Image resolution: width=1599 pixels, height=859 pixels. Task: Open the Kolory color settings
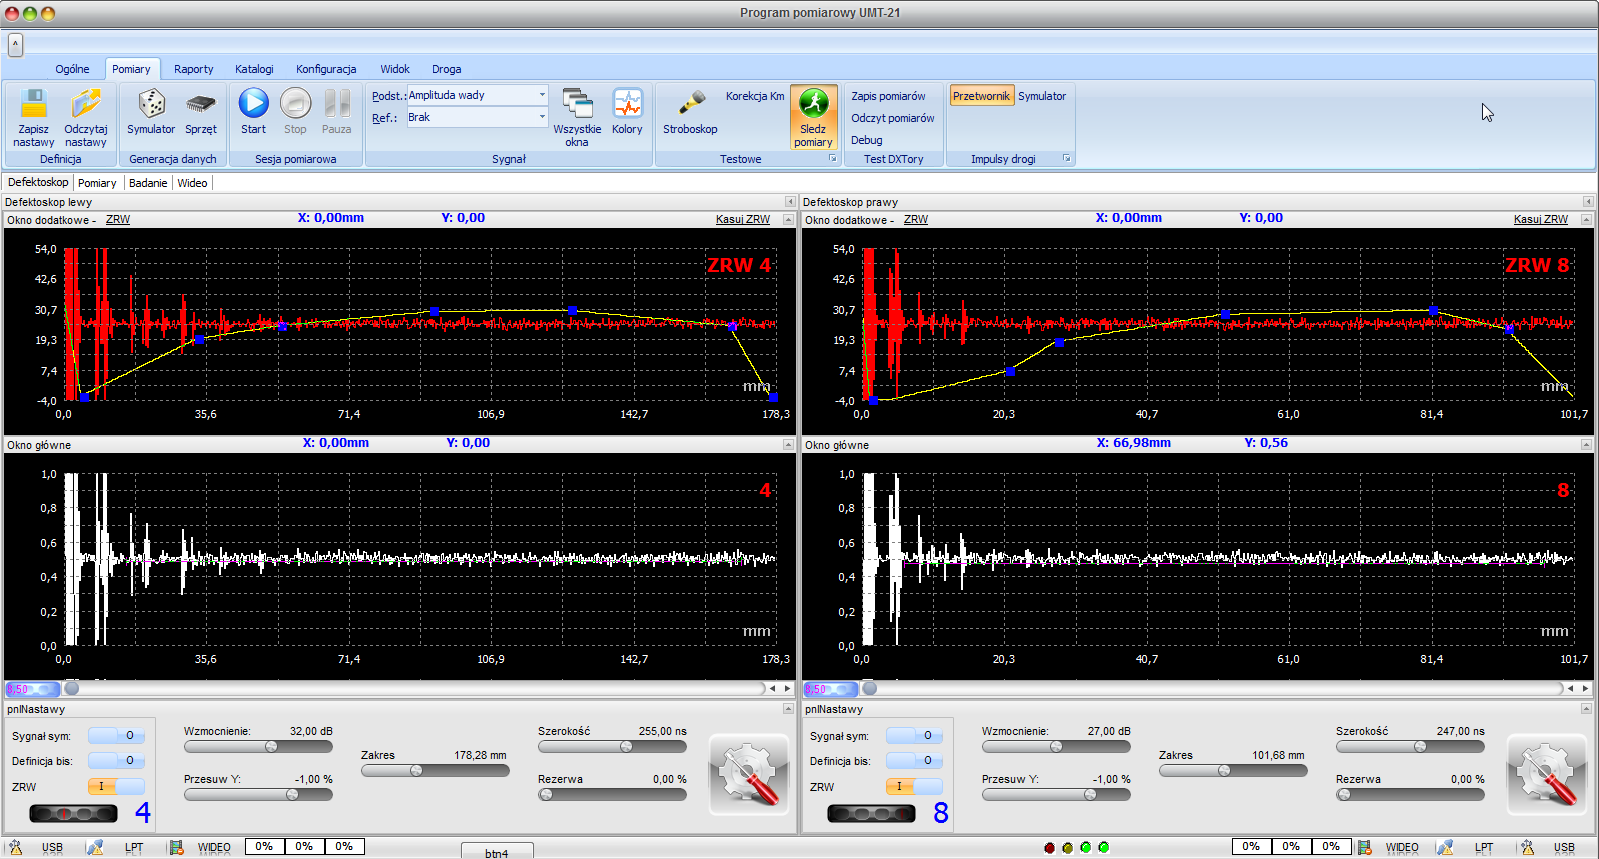(627, 105)
